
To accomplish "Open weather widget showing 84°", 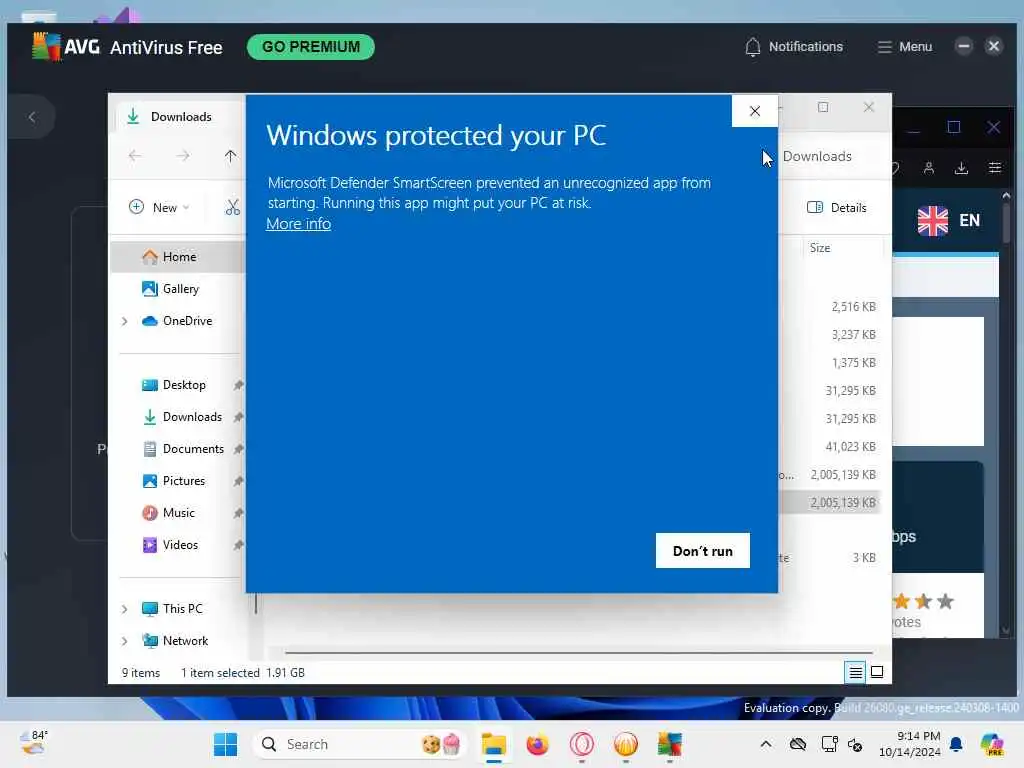I will pyautogui.click(x=34, y=743).
